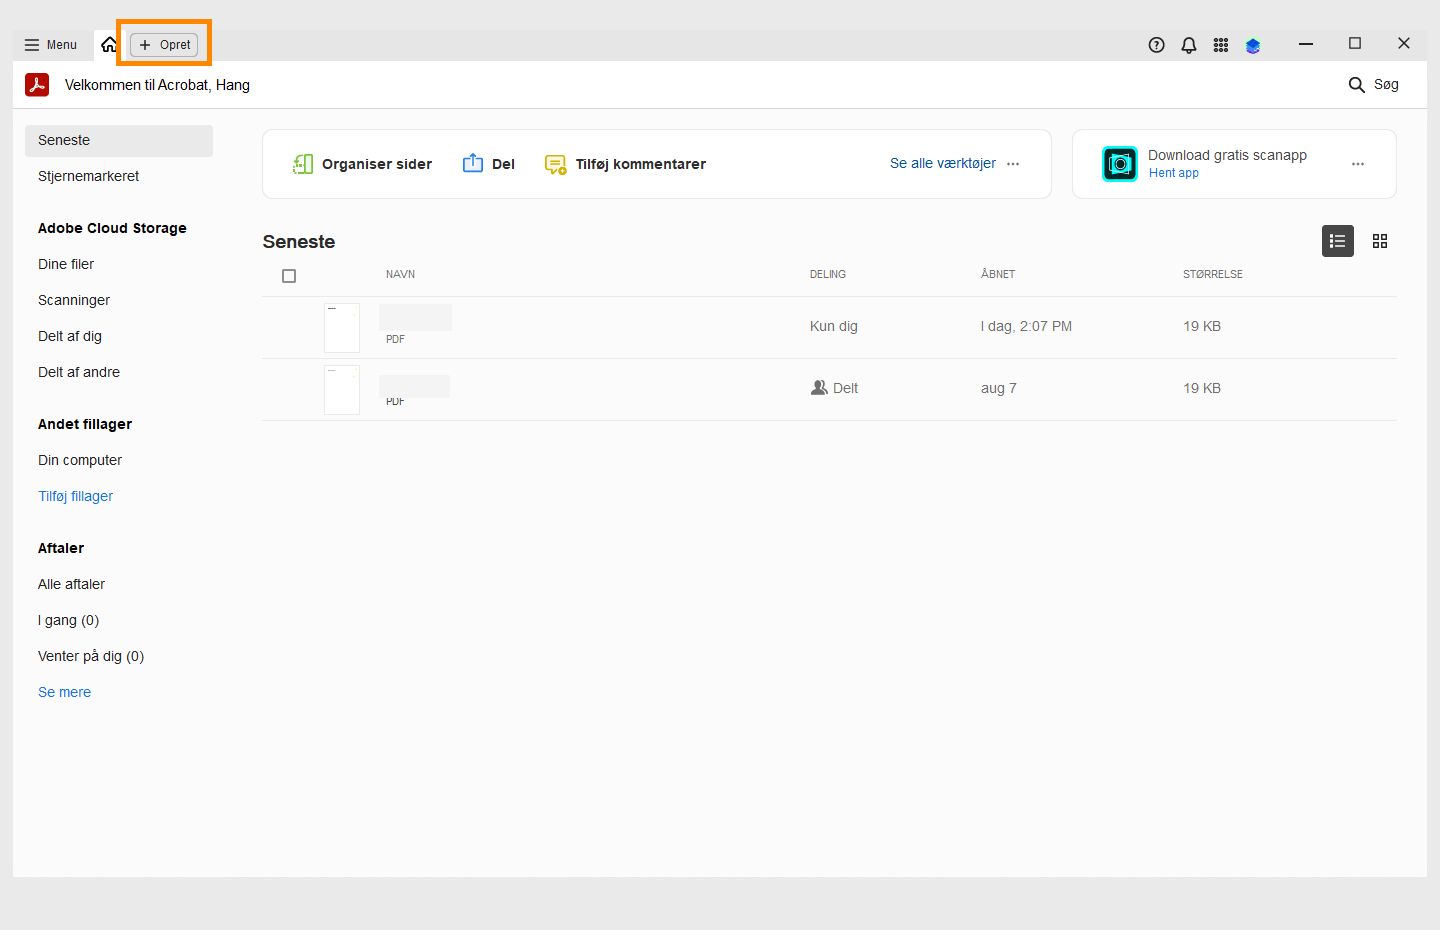The height and width of the screenshot is (930, 1440).
Task: Open Stjernemarkeret in the sidebar
Action: coord(89,176)
